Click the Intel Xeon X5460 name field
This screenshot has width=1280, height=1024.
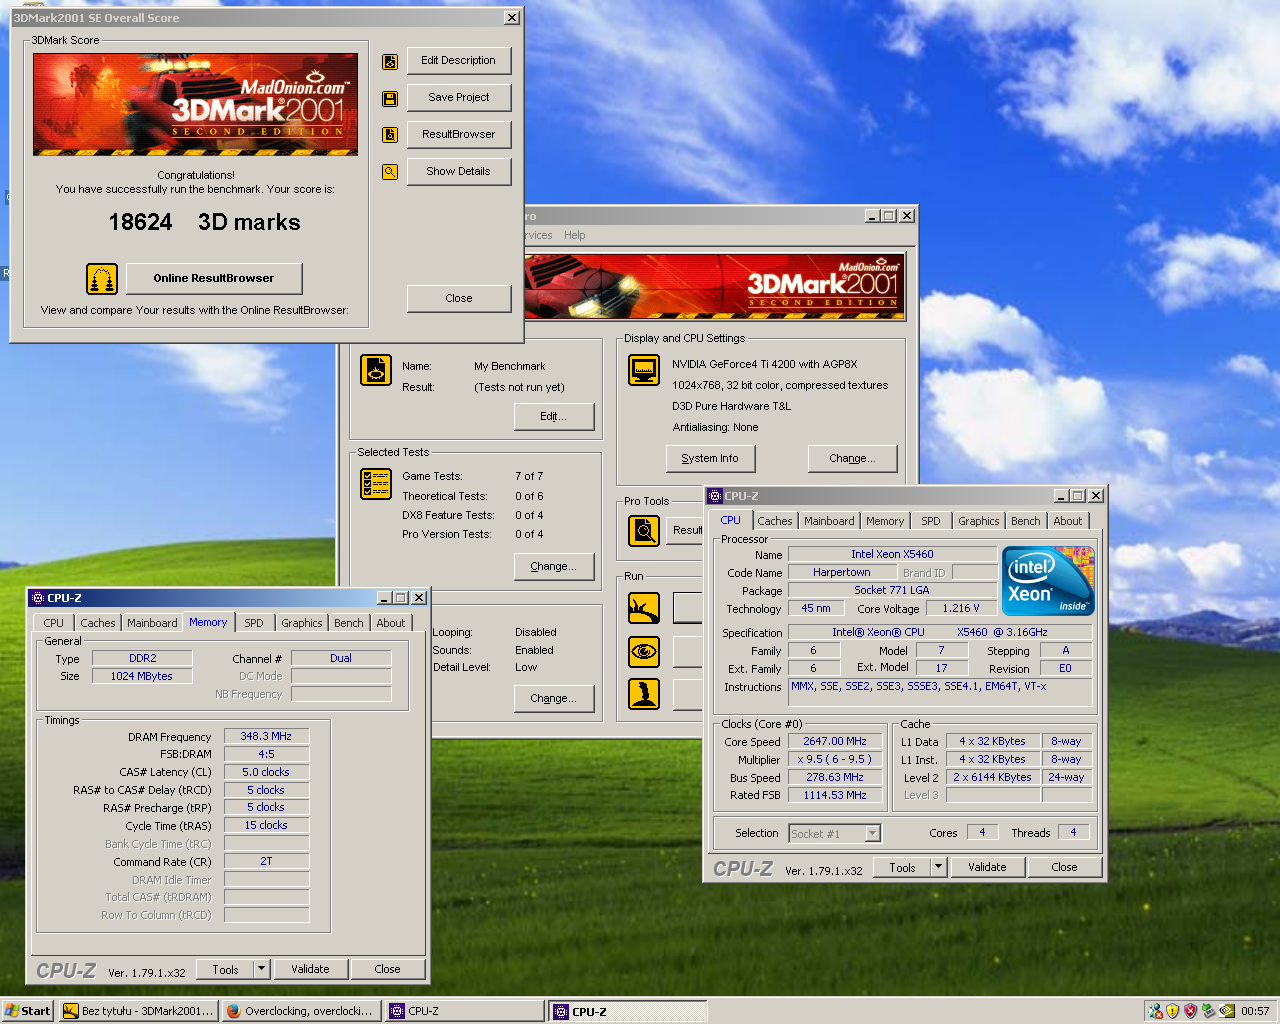[892, 554]
